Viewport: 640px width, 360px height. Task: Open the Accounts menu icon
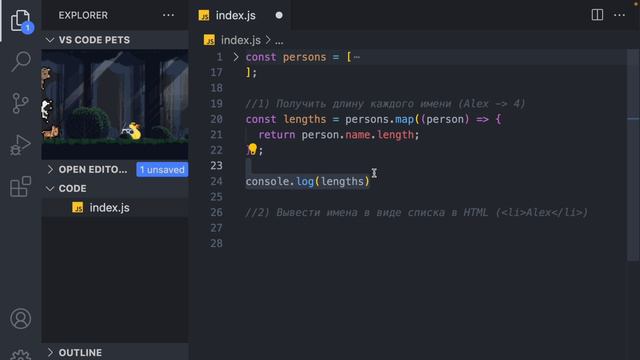[20, 318]
